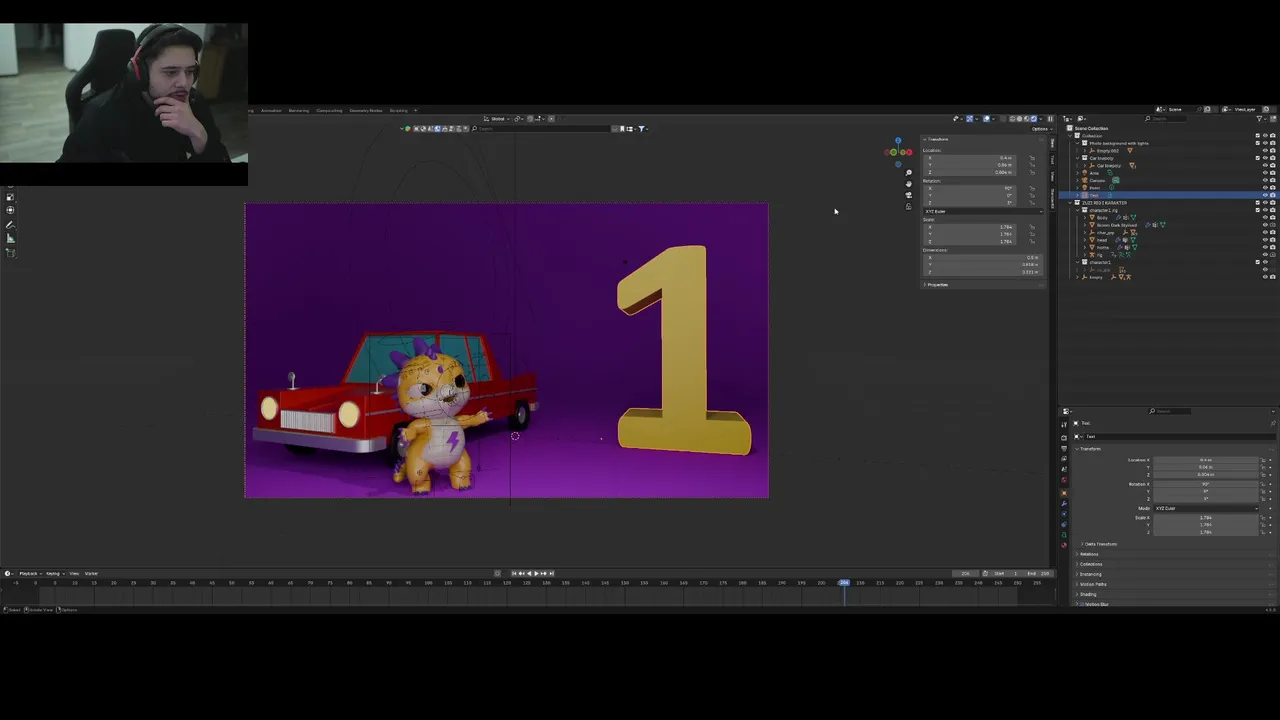This screenshot has height=720, width=1280.
Task: Switch to View tab in viewport sidebar
Action: [x=1052, y=176]
